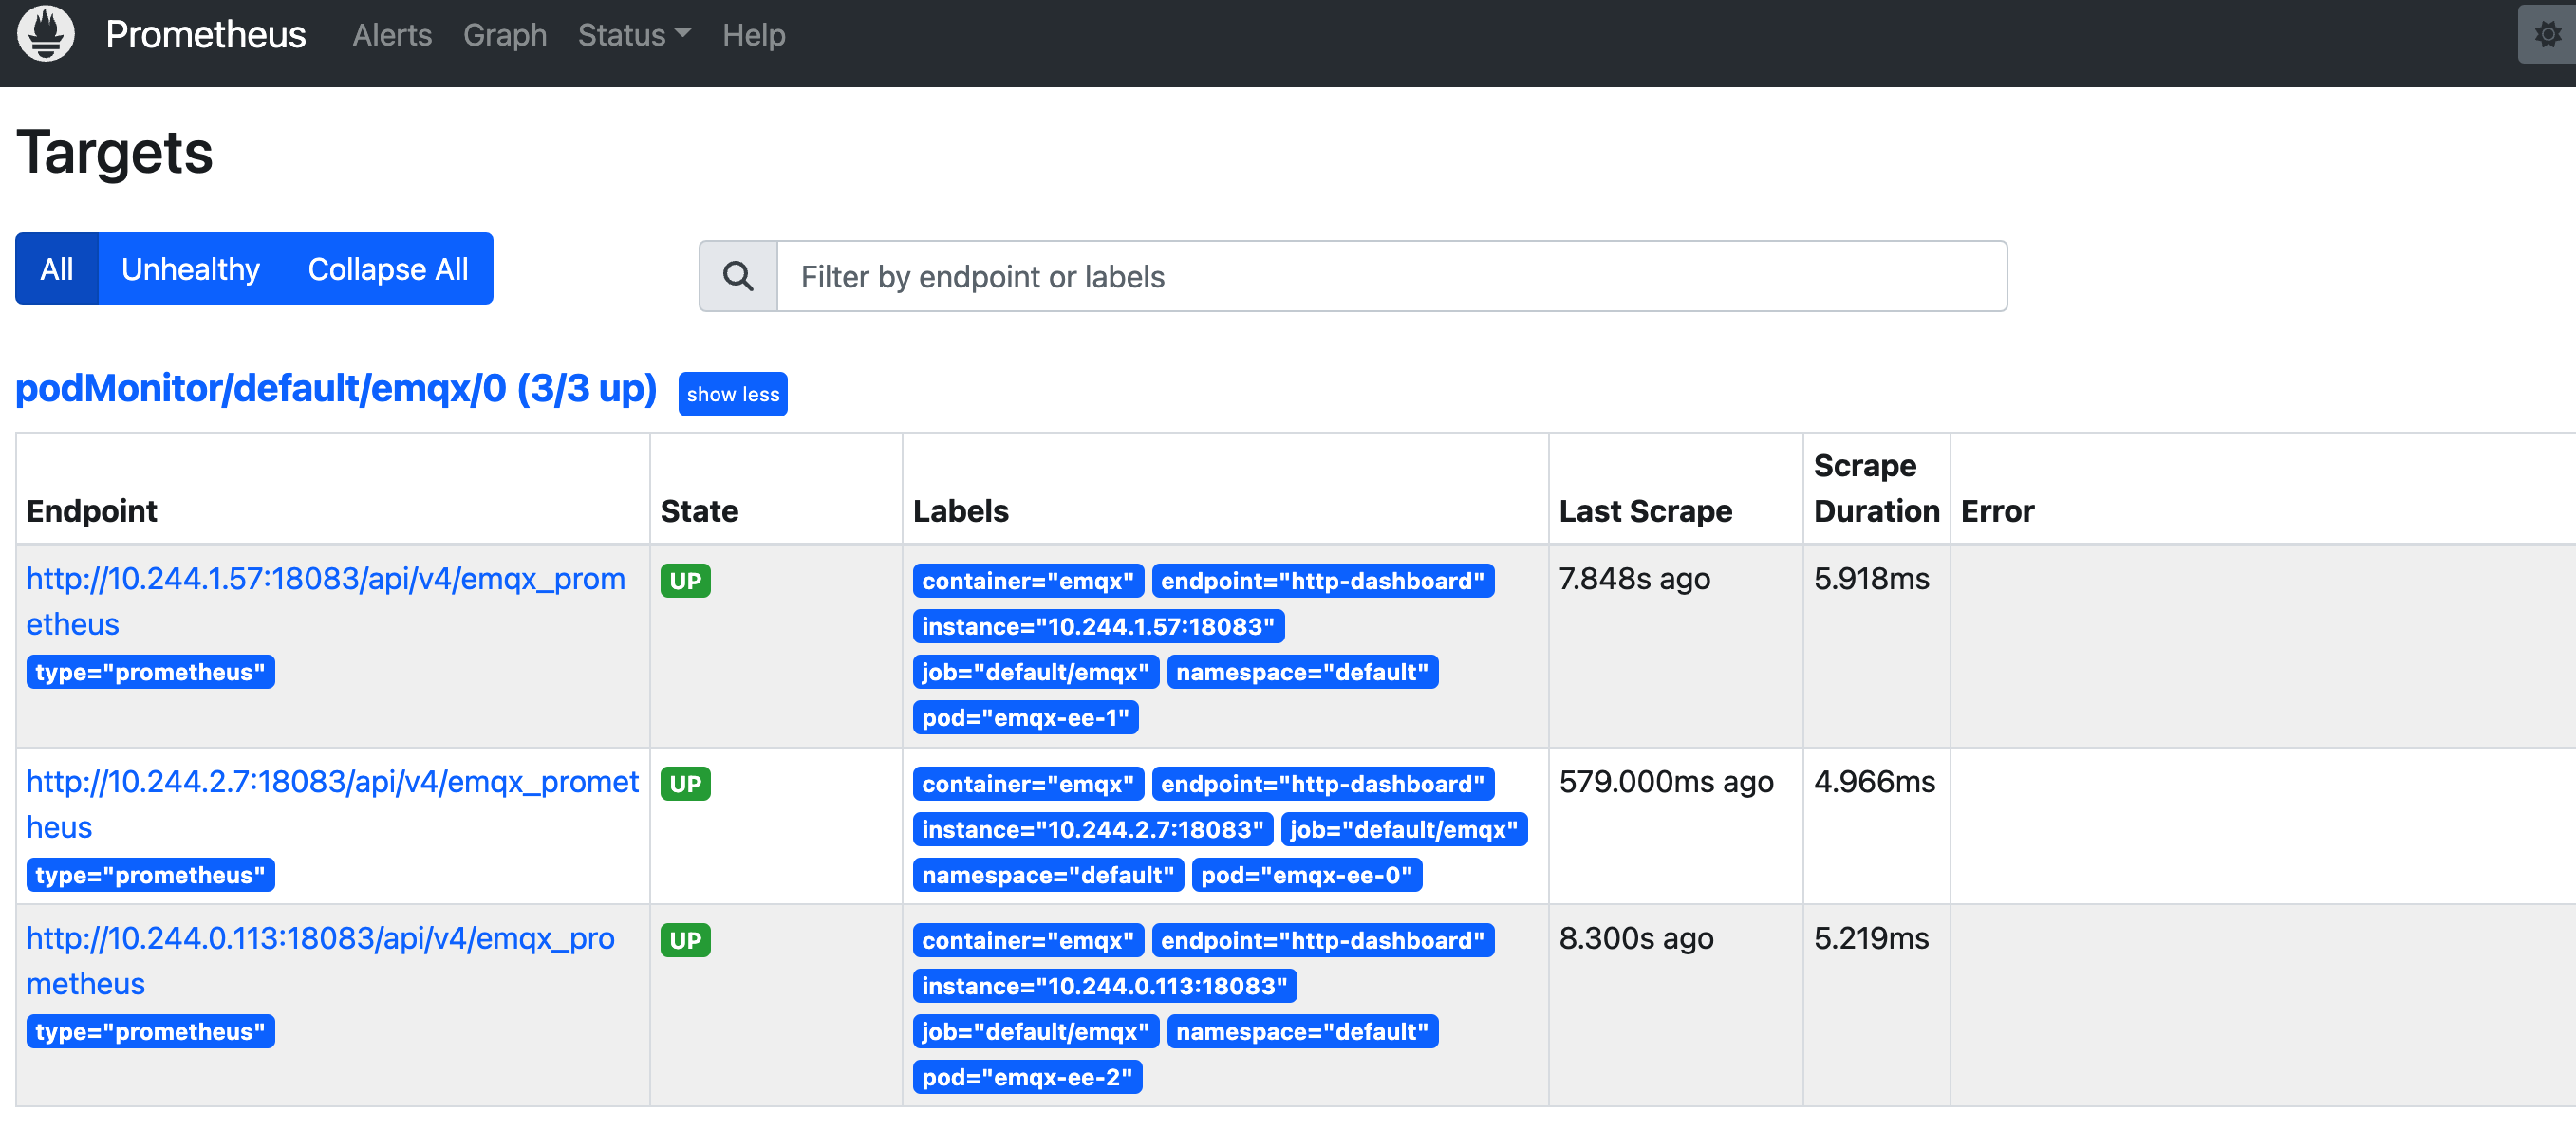Image resolution: width=2576 pixels, height=1129 pixels.
Task: Click the Prometheus flame logo icon
Action: (x=45, y=34)
